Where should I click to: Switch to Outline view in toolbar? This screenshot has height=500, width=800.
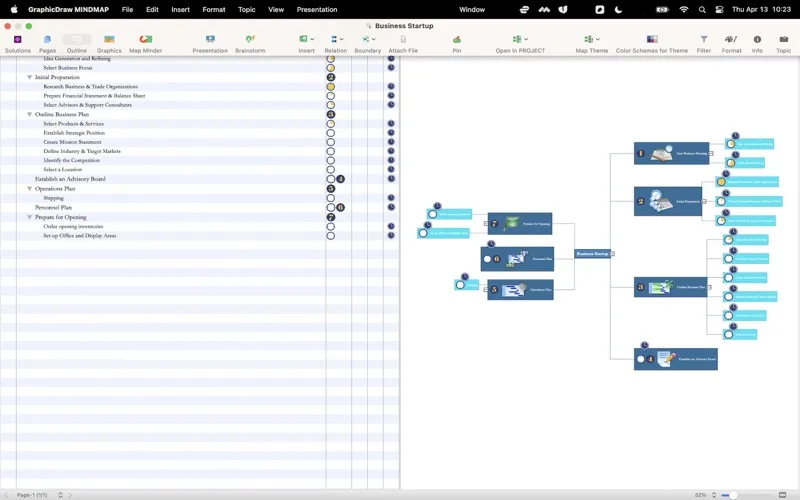77,44
